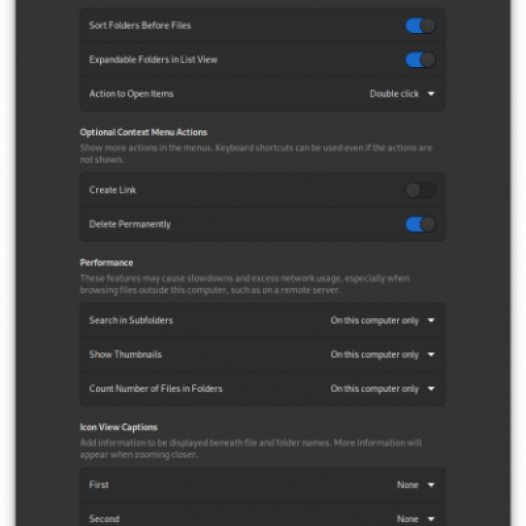Open Action to Open Items dropdown
The image size is (526, 526).
tap(402, 94)
